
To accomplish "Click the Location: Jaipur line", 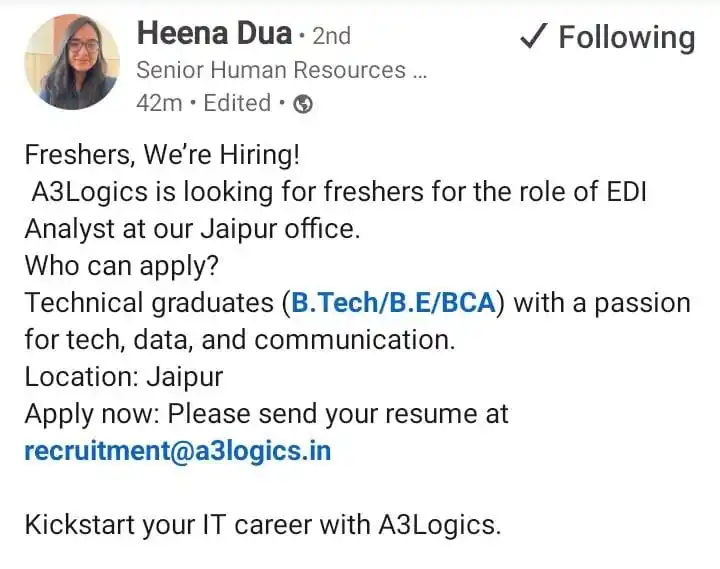I will coord(124,377).
